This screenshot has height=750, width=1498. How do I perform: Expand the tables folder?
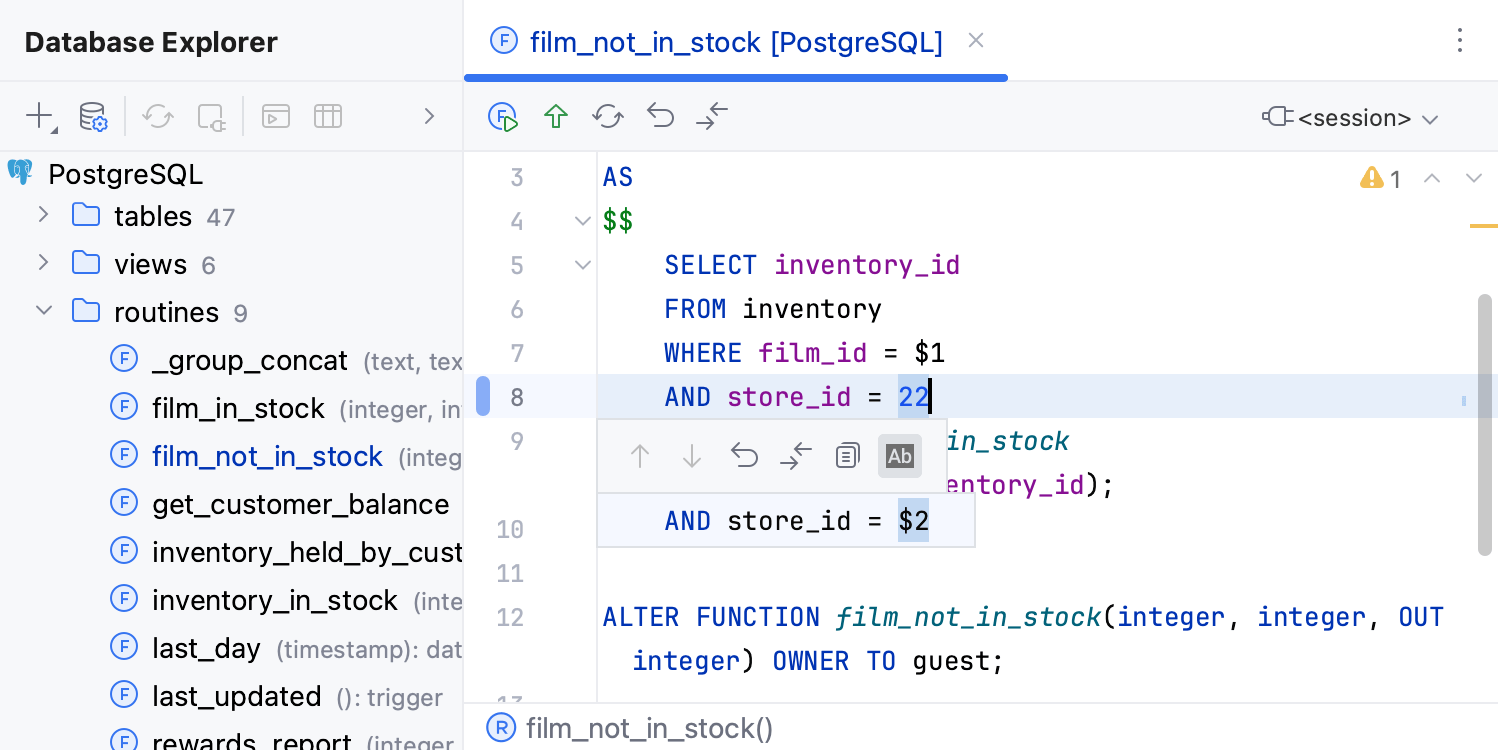[x=43, y=215]
